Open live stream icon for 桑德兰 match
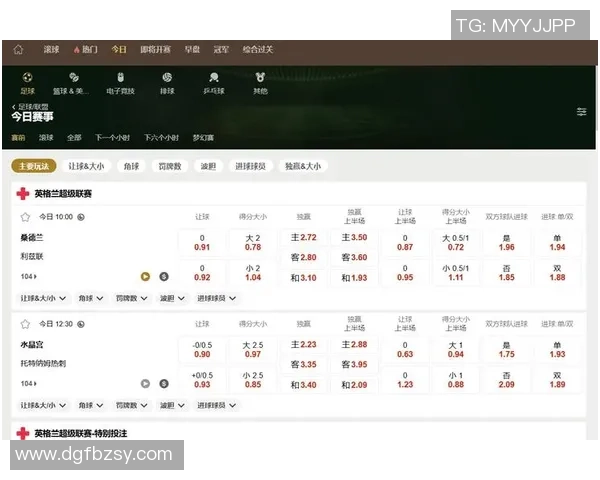 145,276
